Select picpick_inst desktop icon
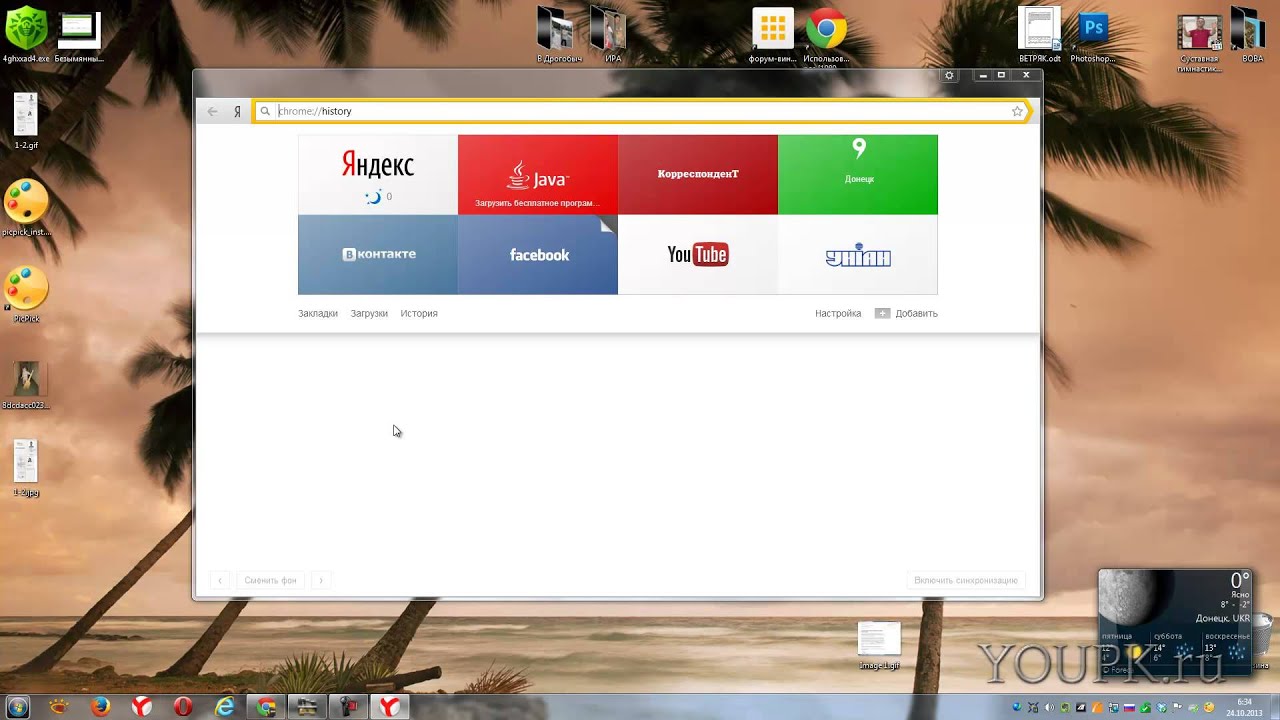 26,208
